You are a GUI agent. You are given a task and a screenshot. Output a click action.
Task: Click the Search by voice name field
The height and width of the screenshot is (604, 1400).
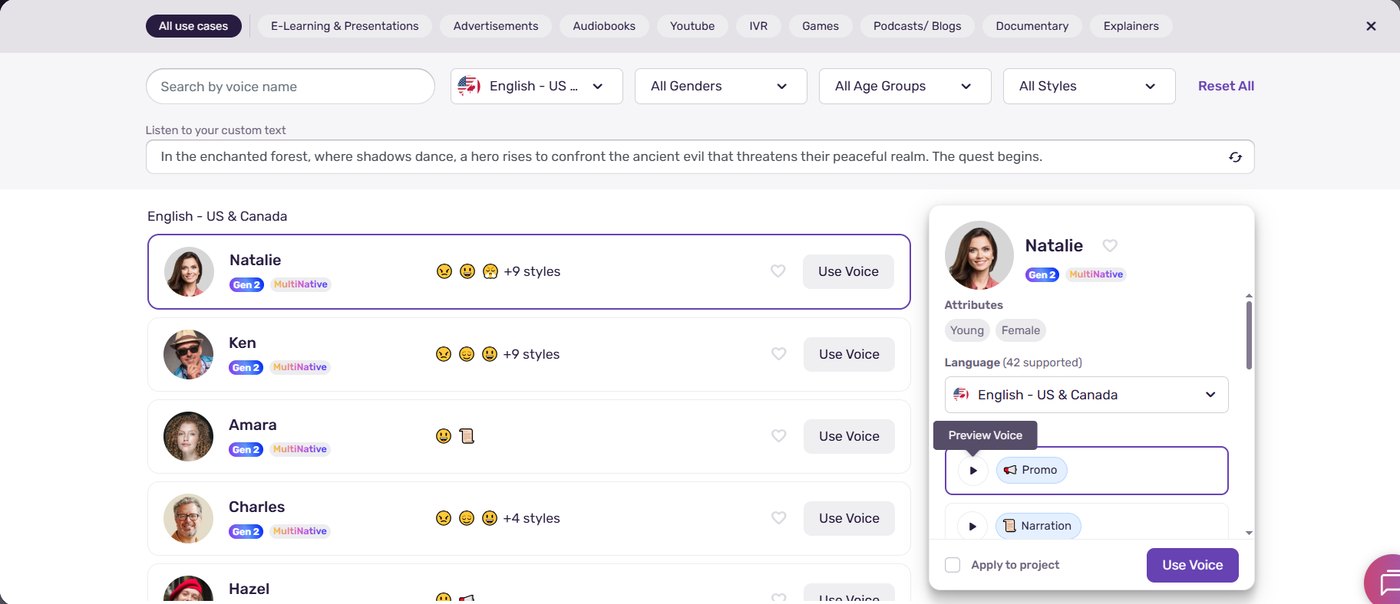[x=290, y=86]
